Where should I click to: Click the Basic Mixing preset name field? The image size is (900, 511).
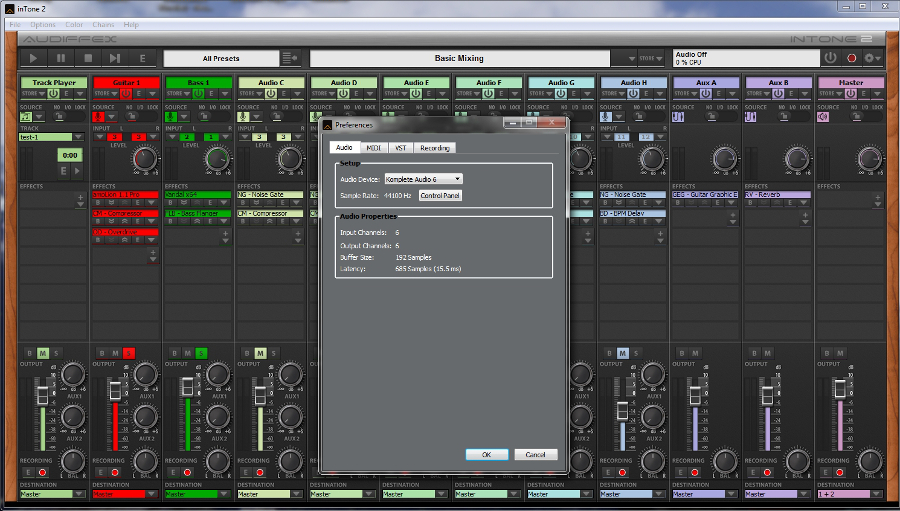pos(459,58)
